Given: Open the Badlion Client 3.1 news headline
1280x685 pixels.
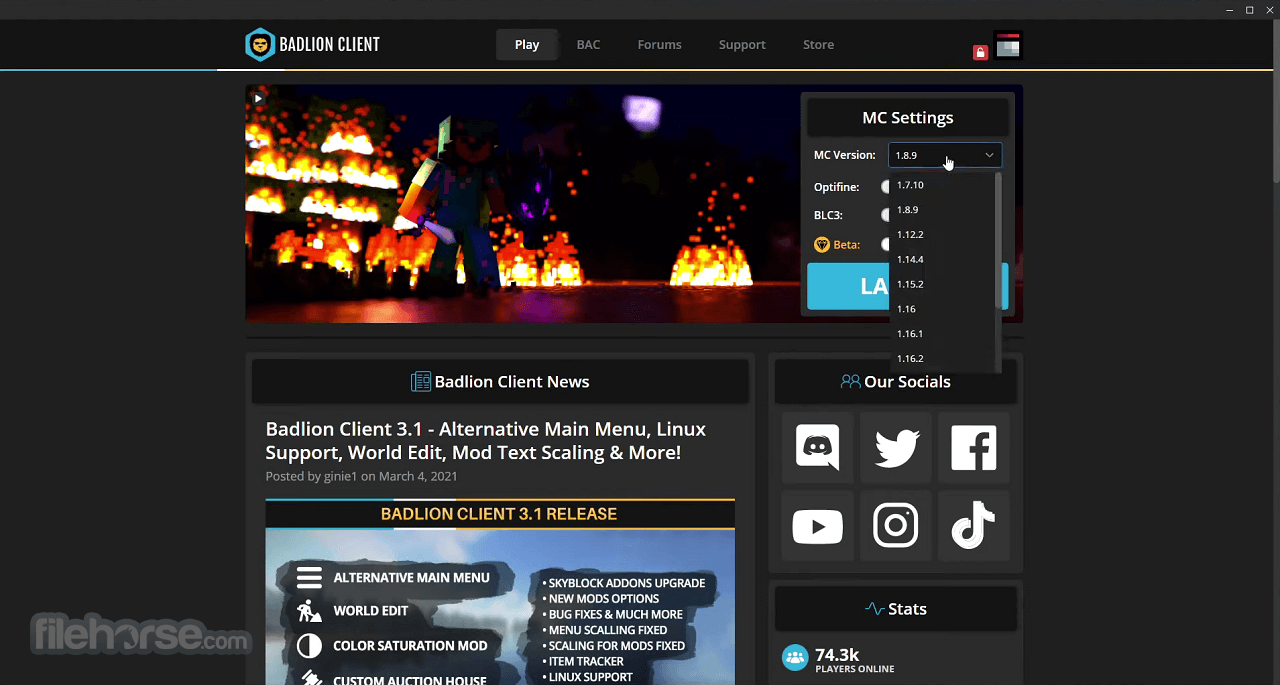Looking at the screenshot, I should coord(486,441).
